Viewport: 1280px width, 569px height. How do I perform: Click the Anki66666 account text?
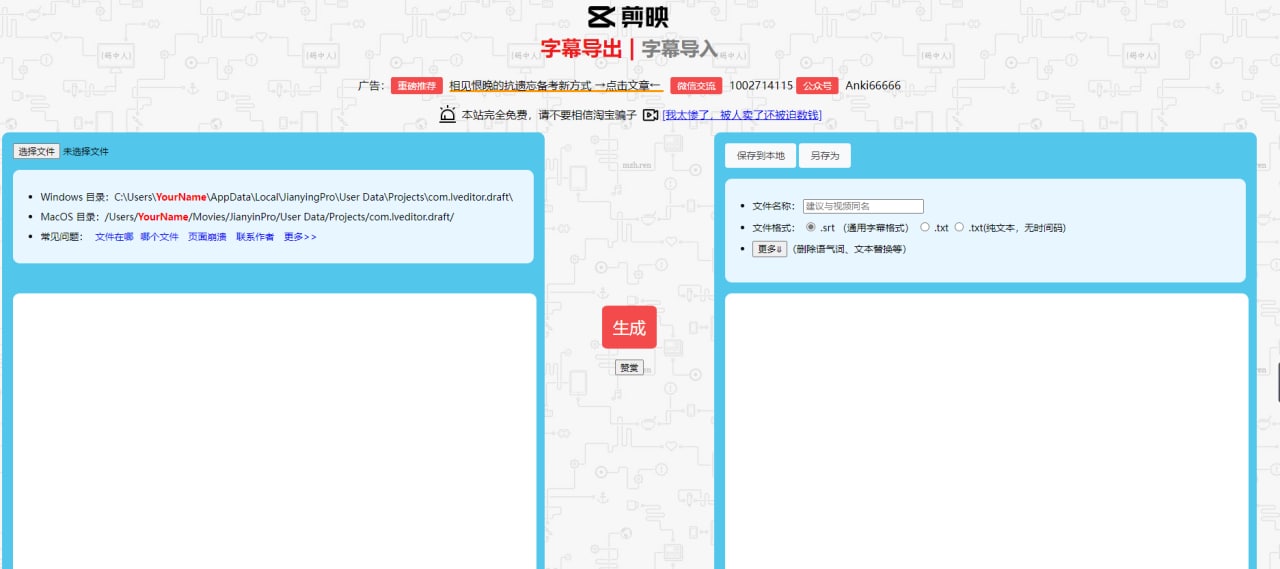click(873, 86)
